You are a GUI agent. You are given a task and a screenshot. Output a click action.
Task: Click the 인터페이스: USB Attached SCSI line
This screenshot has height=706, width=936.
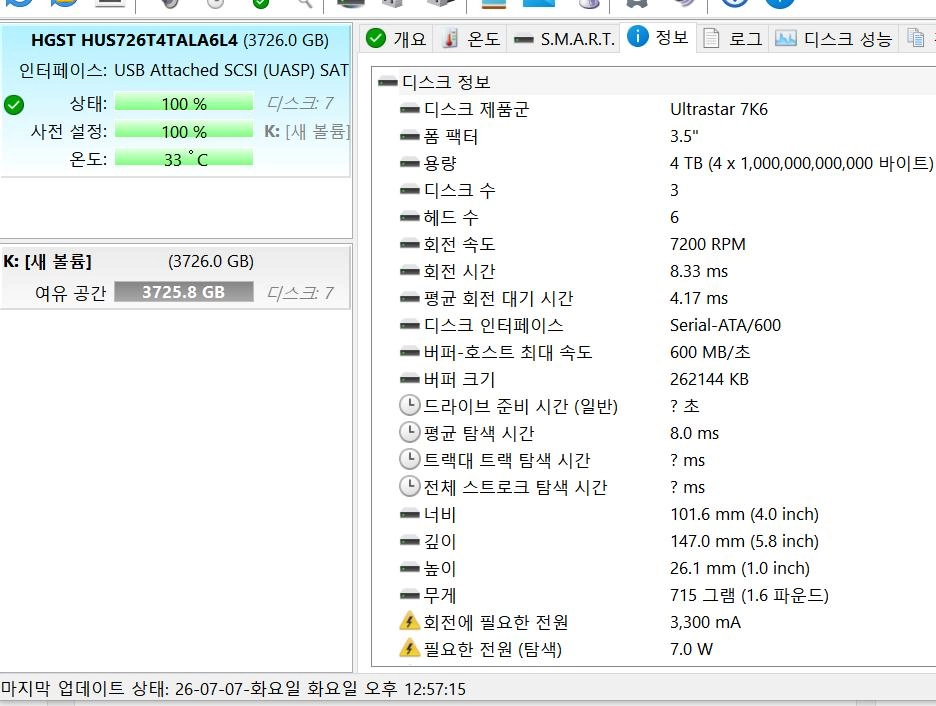click(184, 70)
